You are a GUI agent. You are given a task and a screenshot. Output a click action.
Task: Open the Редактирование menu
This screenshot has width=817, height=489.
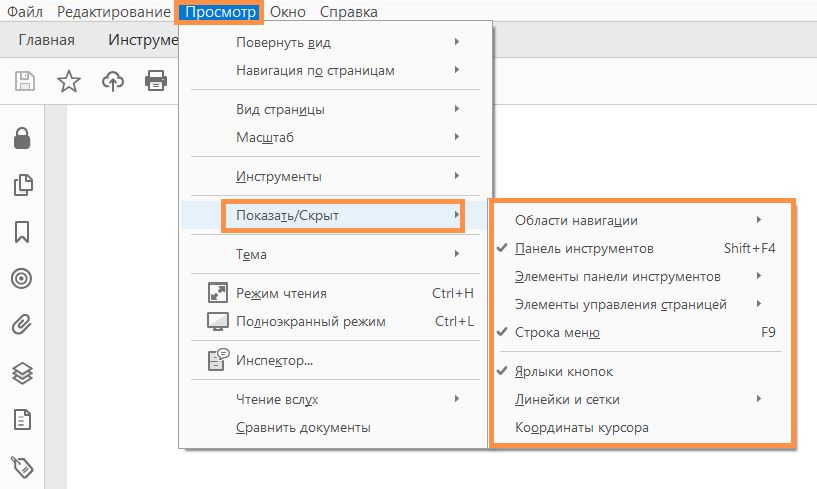click(114, 11)
